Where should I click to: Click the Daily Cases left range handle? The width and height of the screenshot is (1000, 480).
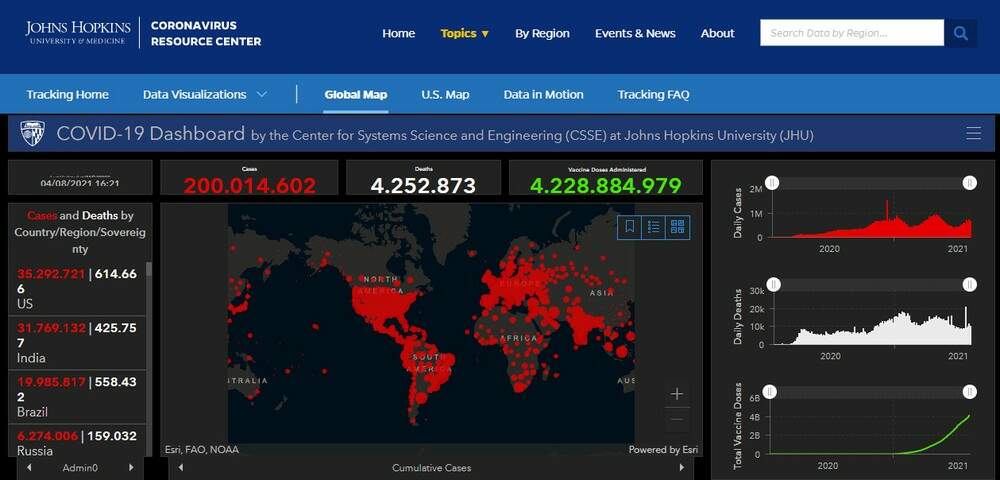773,182
